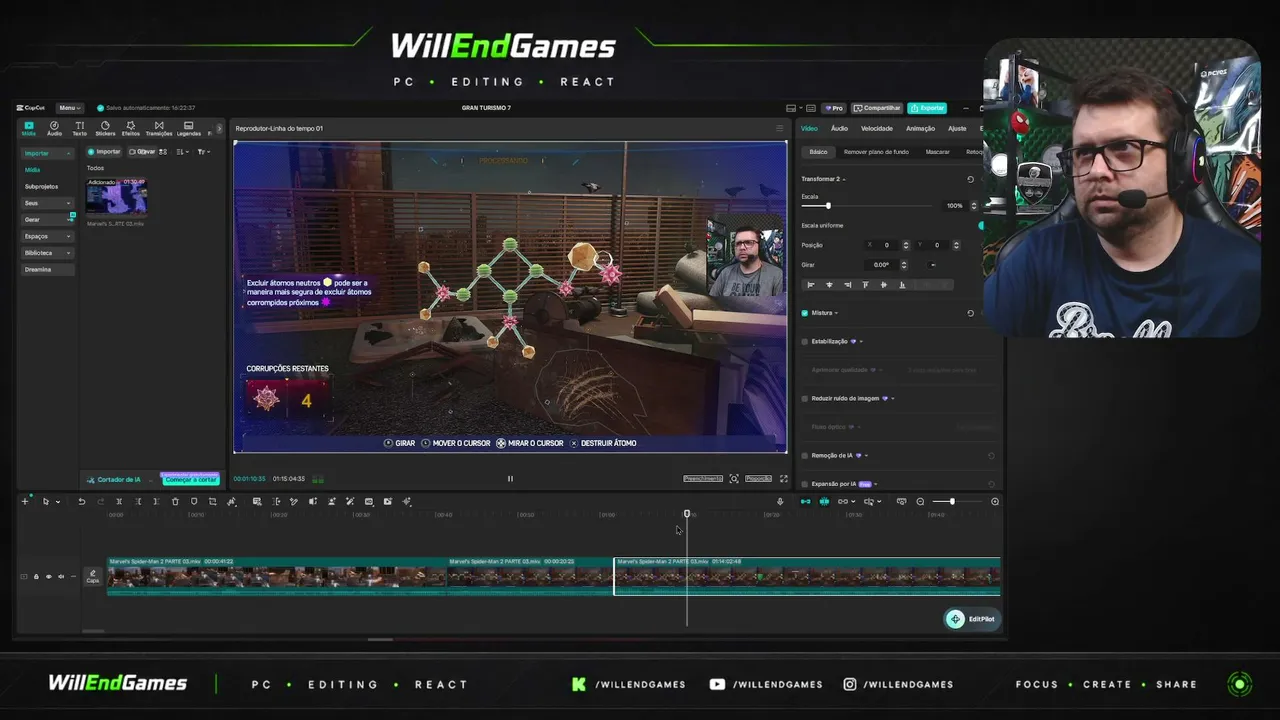1280x720 pixels.
Task: Click the crop icon in timeline toolbar
Action: pyautogui.click(x=212, y=501)
